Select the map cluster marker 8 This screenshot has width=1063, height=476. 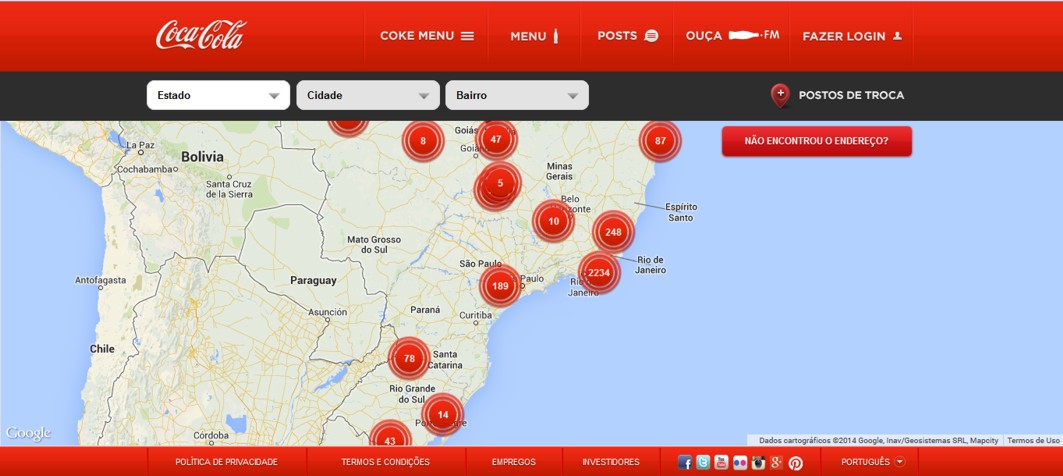pyautogui.click(x=423, y=141)
